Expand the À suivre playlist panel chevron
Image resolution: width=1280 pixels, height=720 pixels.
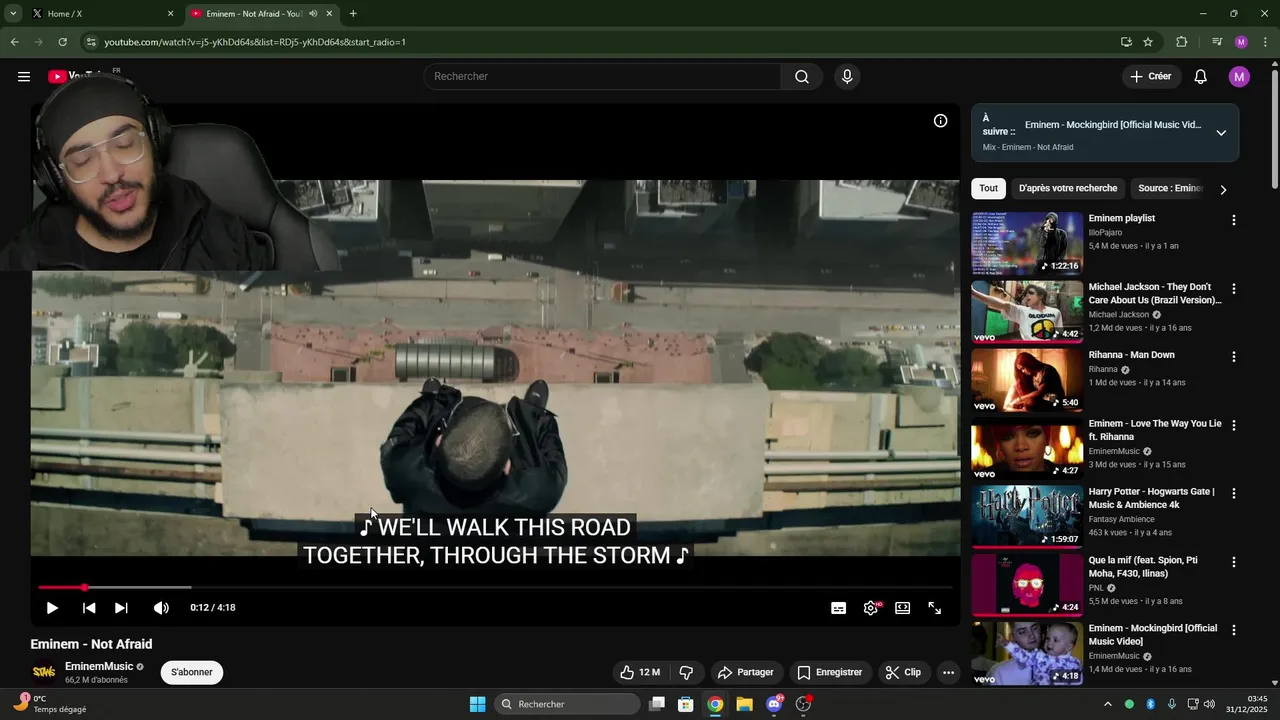tap(1221, 133)
